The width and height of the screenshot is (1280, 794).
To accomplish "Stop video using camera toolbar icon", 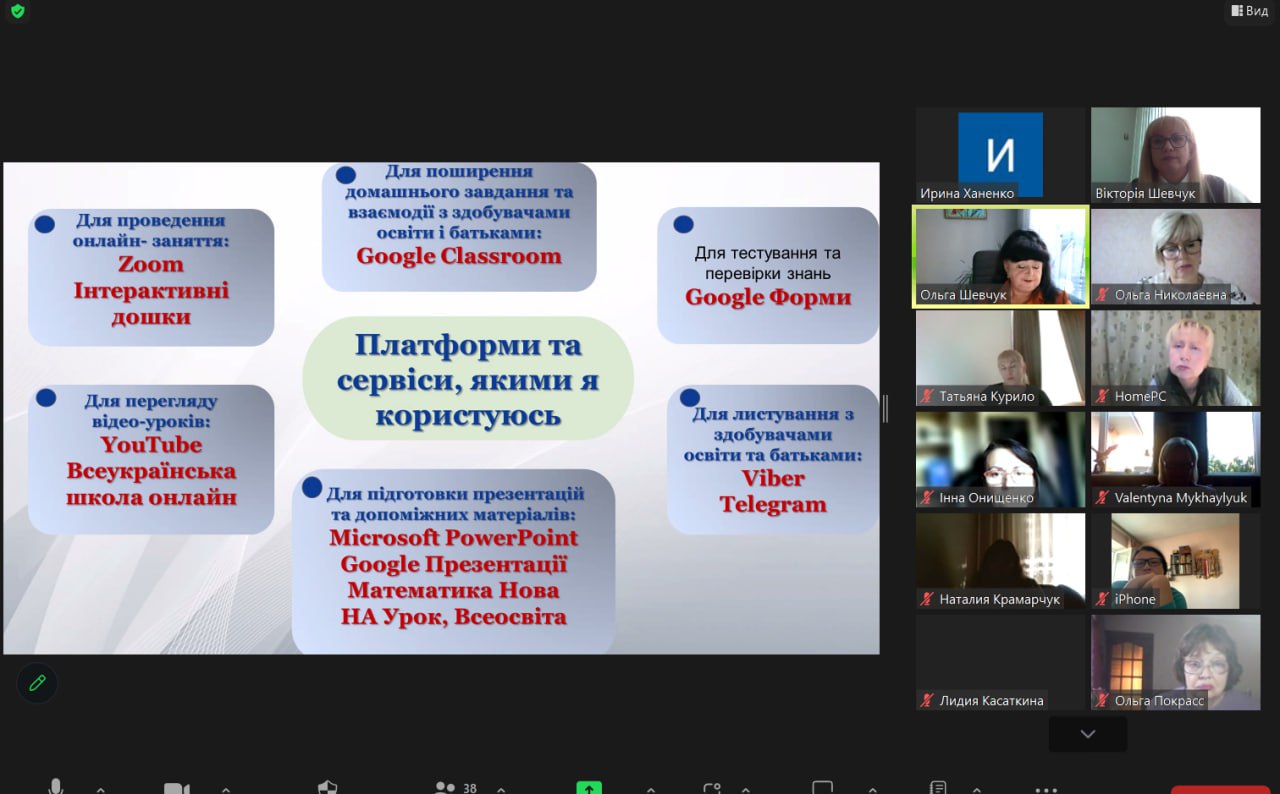I will (x=177, y=788).
